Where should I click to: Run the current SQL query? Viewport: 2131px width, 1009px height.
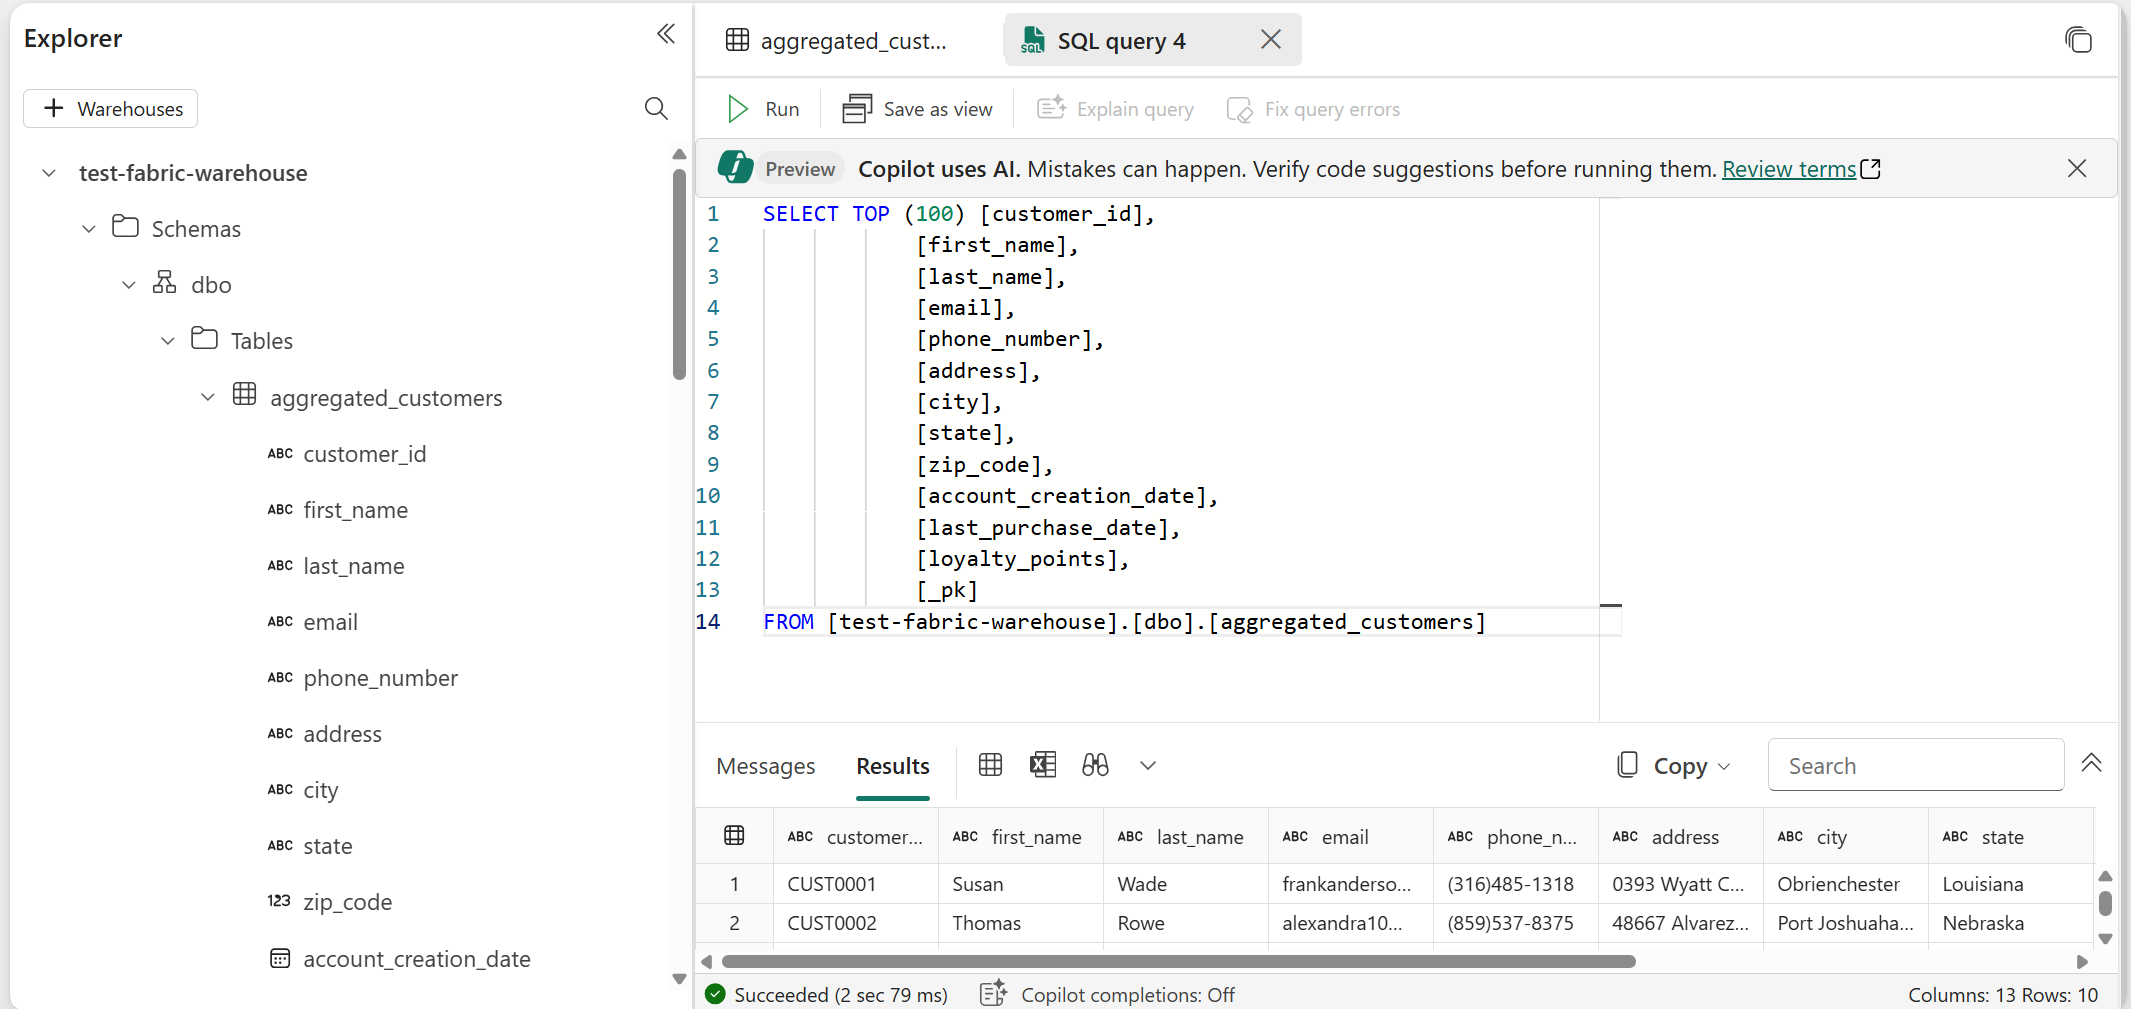[764, 108]
